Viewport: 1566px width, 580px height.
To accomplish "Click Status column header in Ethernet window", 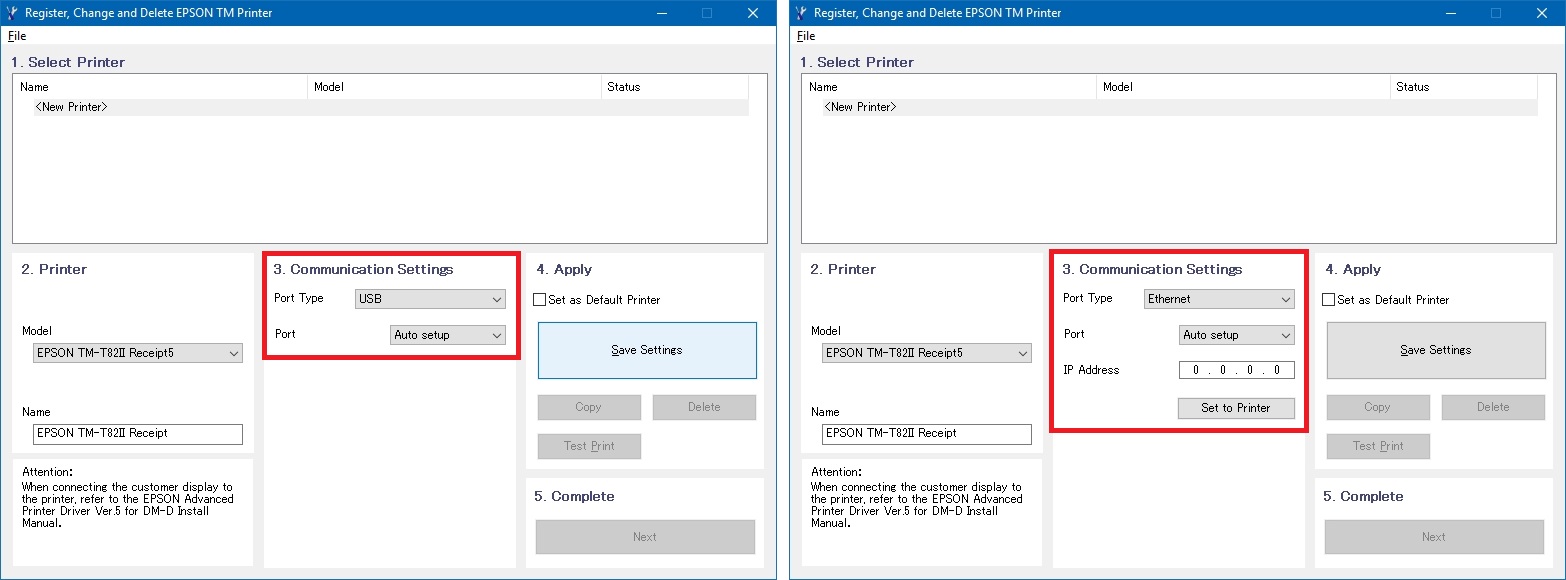I will pos(1464,87).
